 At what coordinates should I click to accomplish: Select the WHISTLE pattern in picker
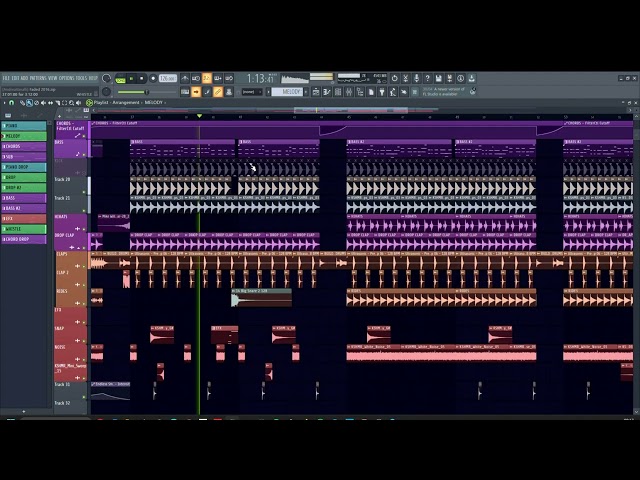24,229
